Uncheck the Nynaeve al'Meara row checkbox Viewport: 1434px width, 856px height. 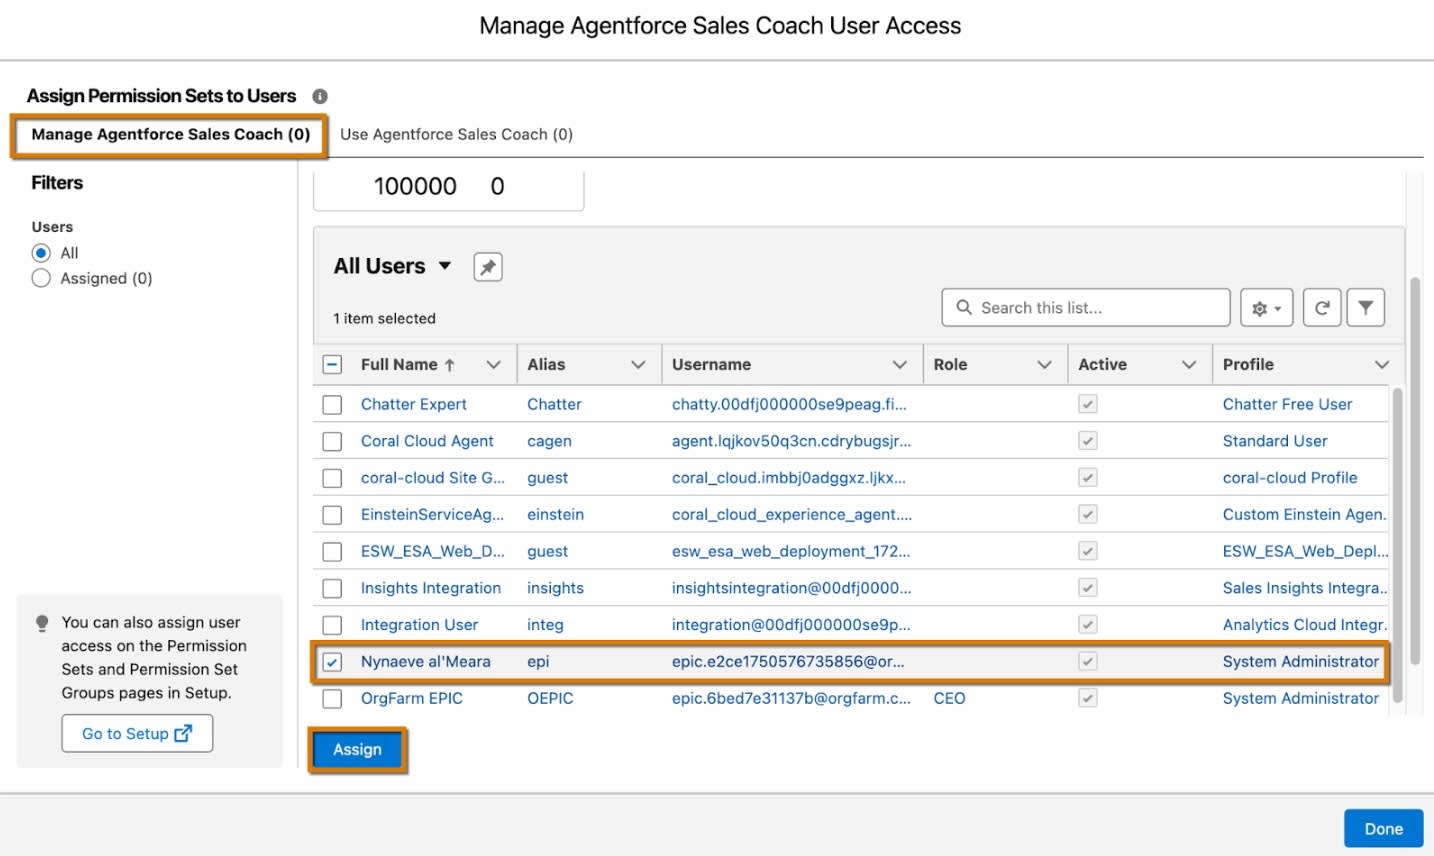click(x=332, y=662)
